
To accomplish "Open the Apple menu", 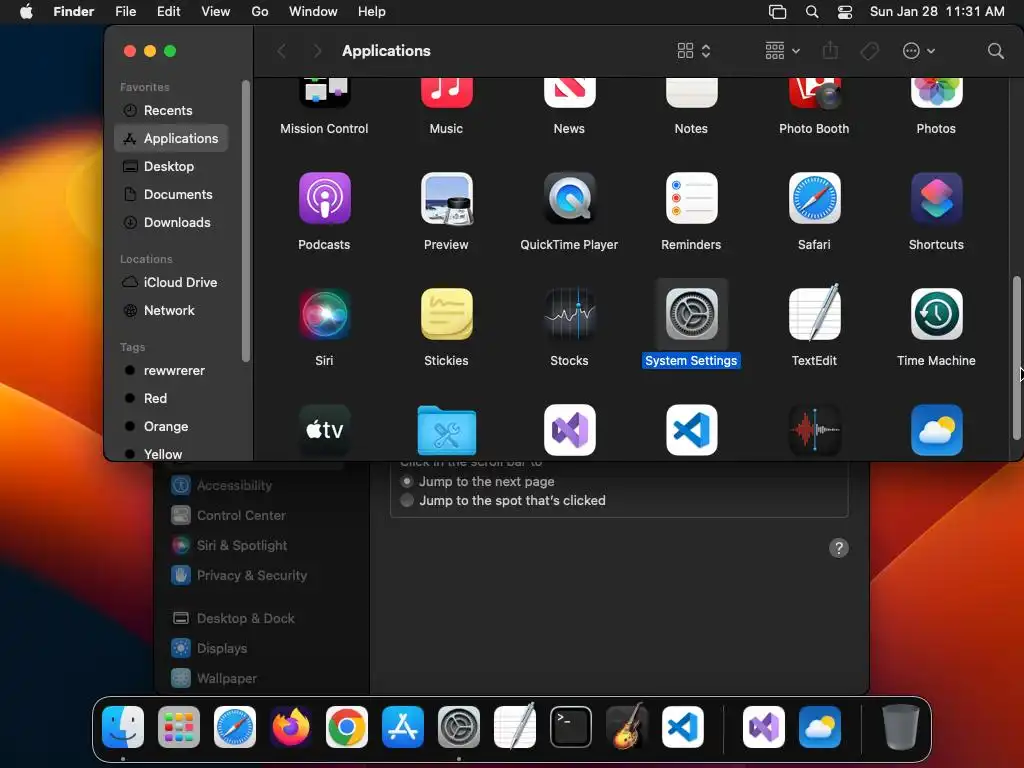I will pos(26,12).
